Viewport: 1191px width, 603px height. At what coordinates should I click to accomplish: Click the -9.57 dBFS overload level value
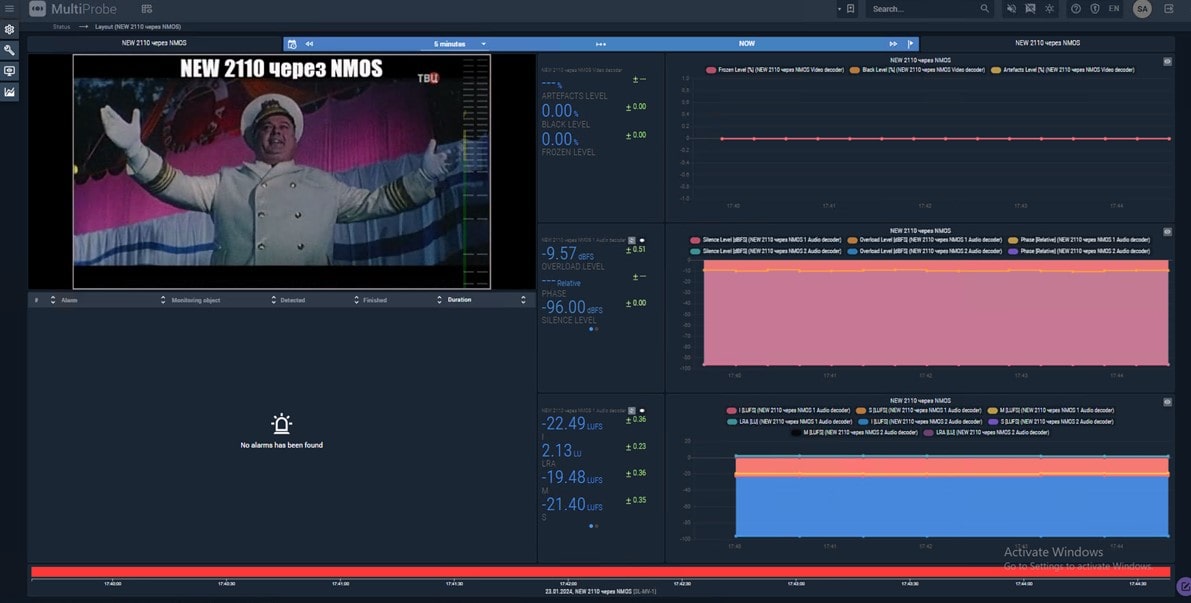[567, 254]
